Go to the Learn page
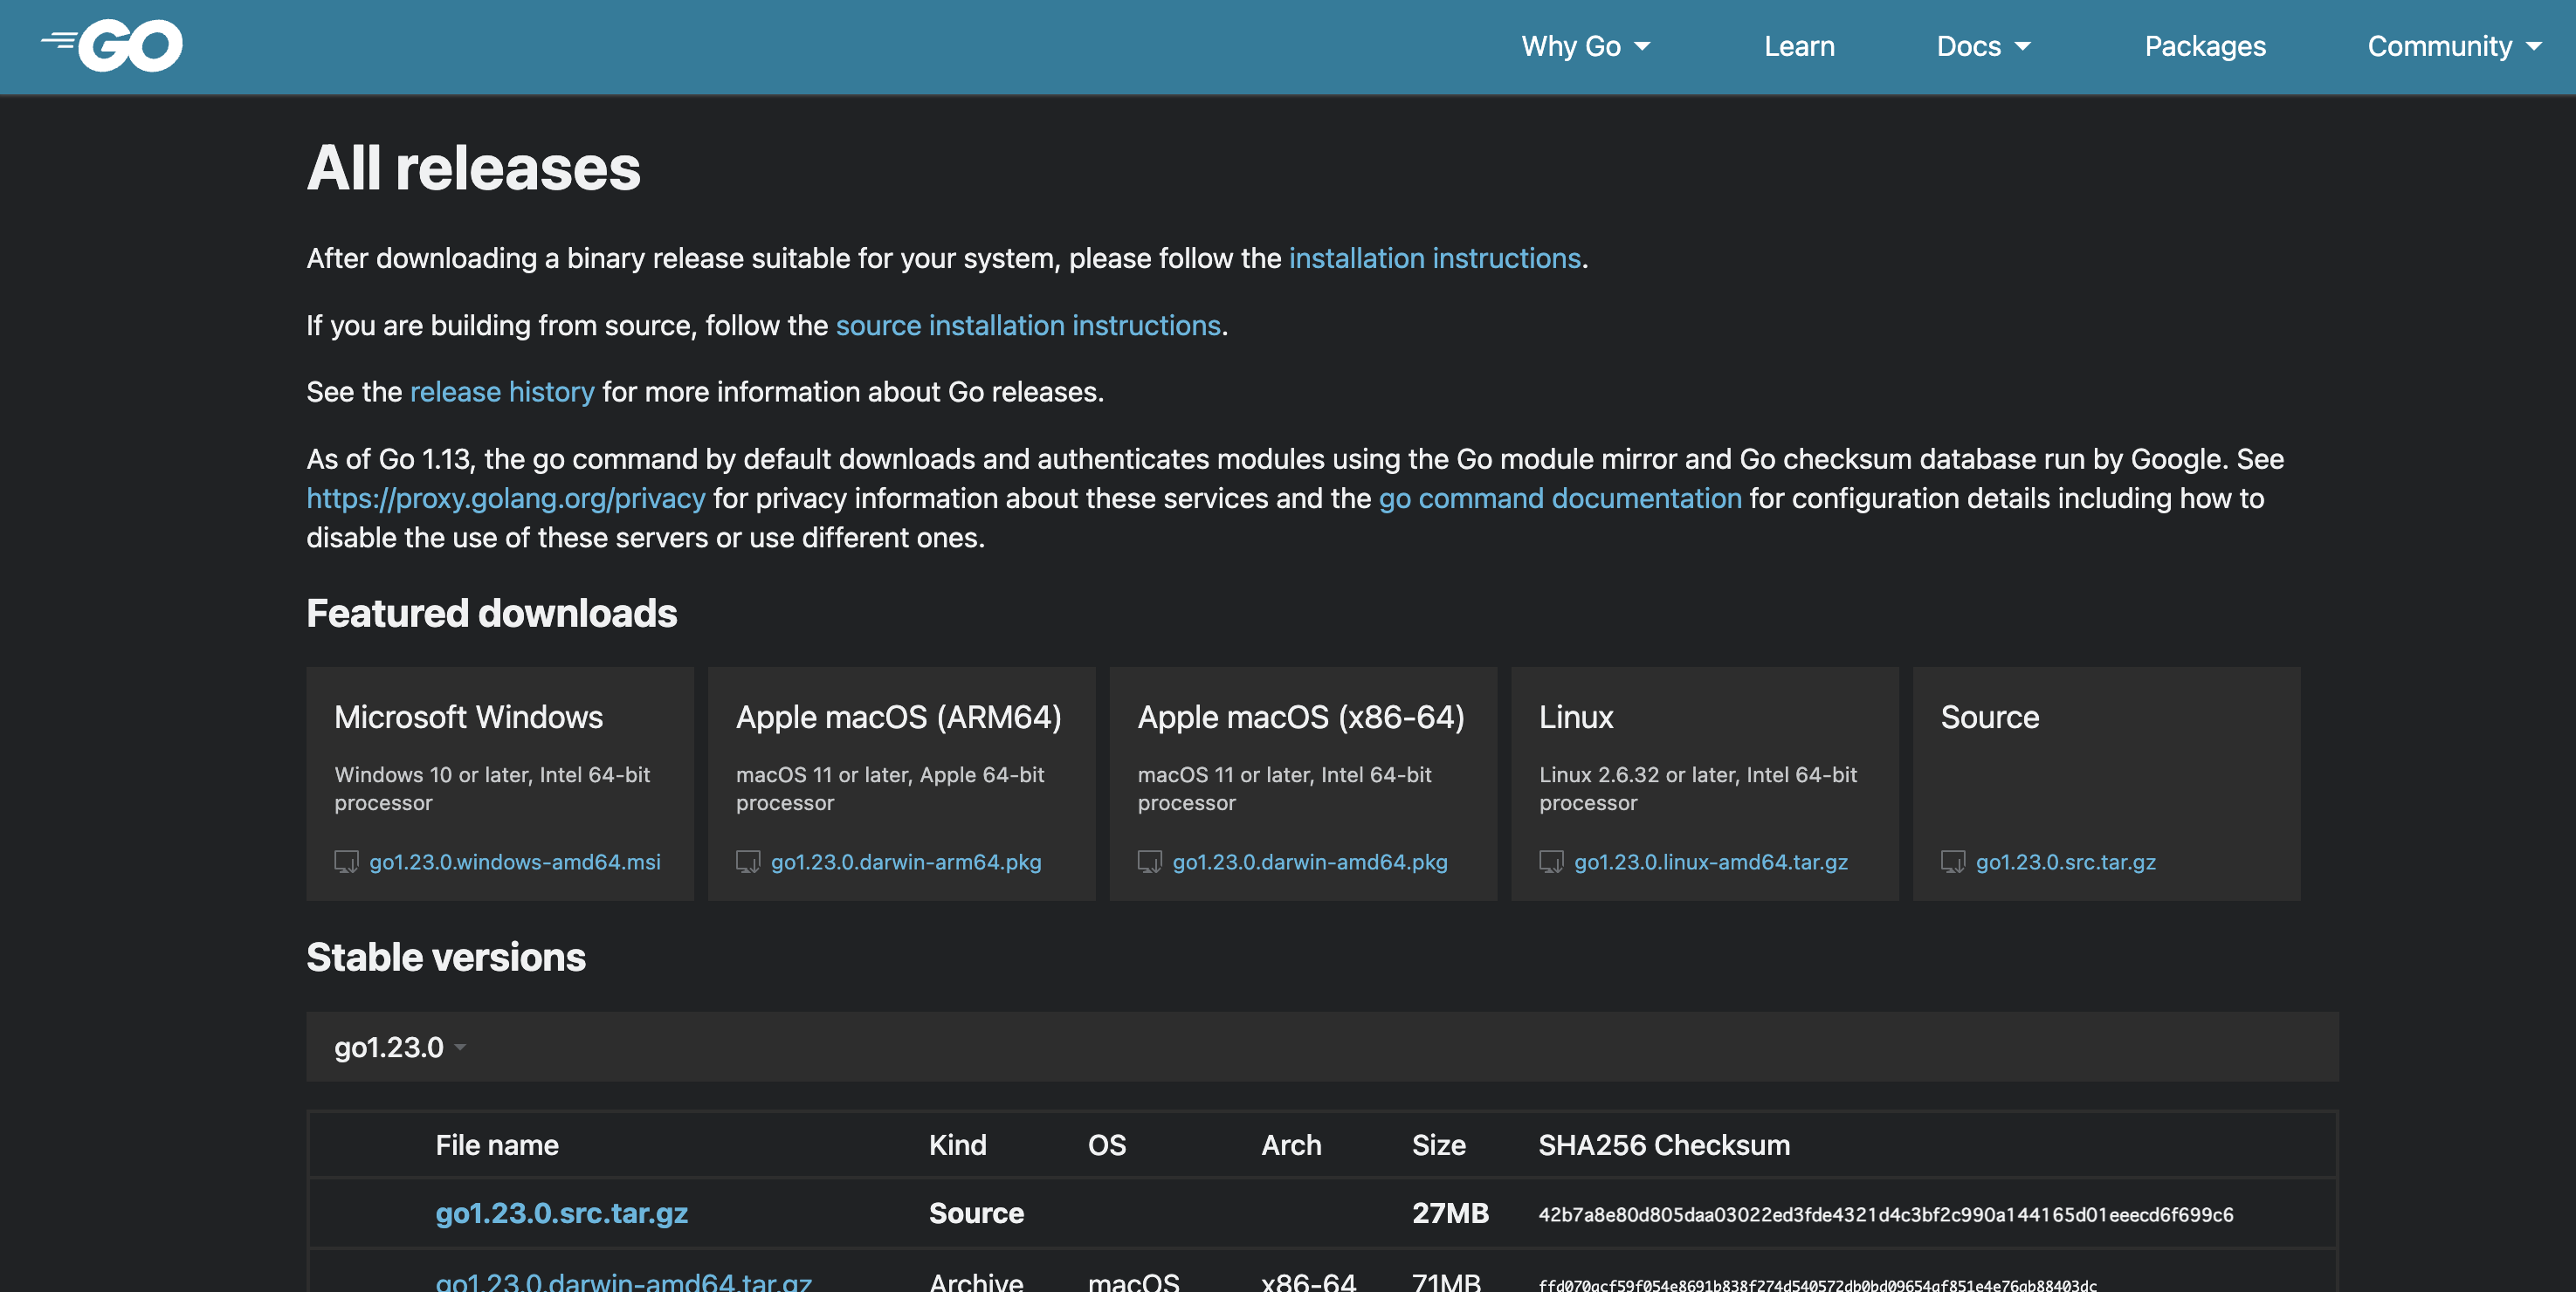The image size is (2576, 1292). 1799,46
